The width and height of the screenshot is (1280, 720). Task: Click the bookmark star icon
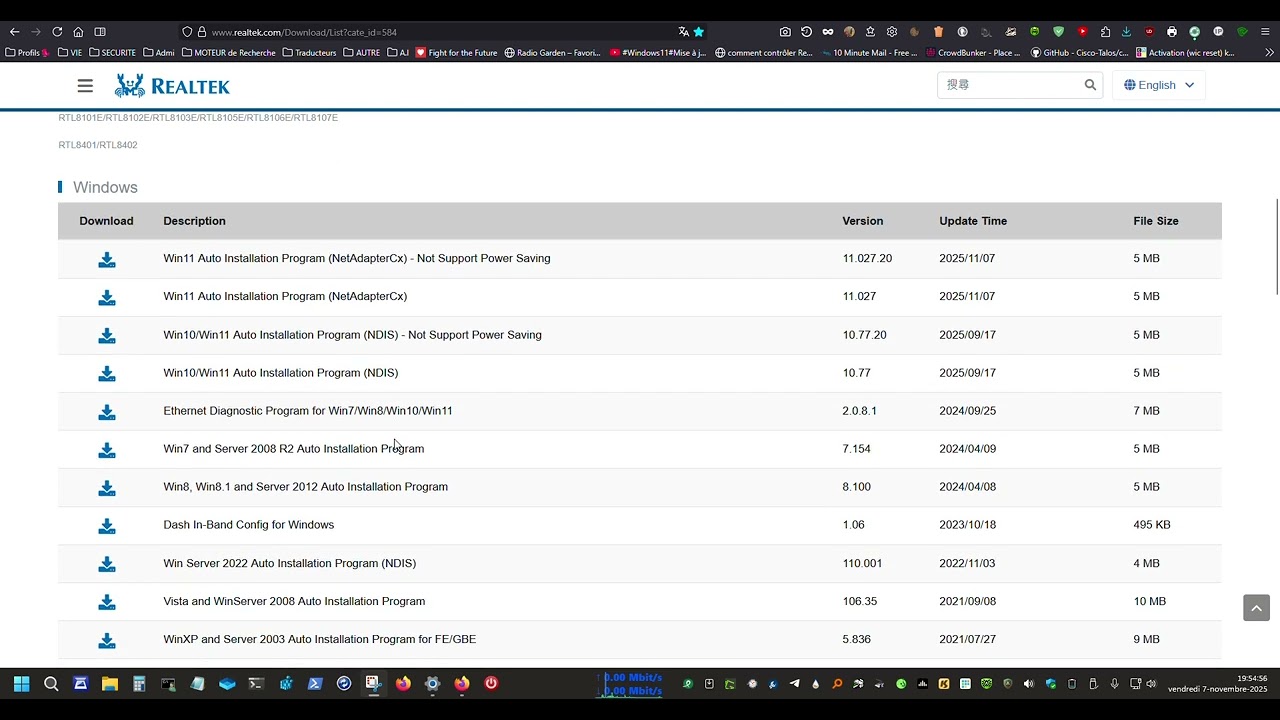699,32
